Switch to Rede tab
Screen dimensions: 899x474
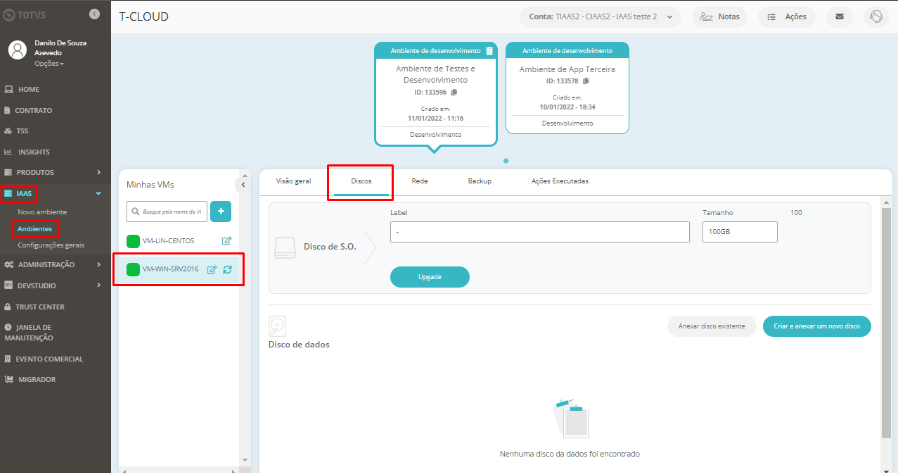pyautogui.click(x=420, y=181)
